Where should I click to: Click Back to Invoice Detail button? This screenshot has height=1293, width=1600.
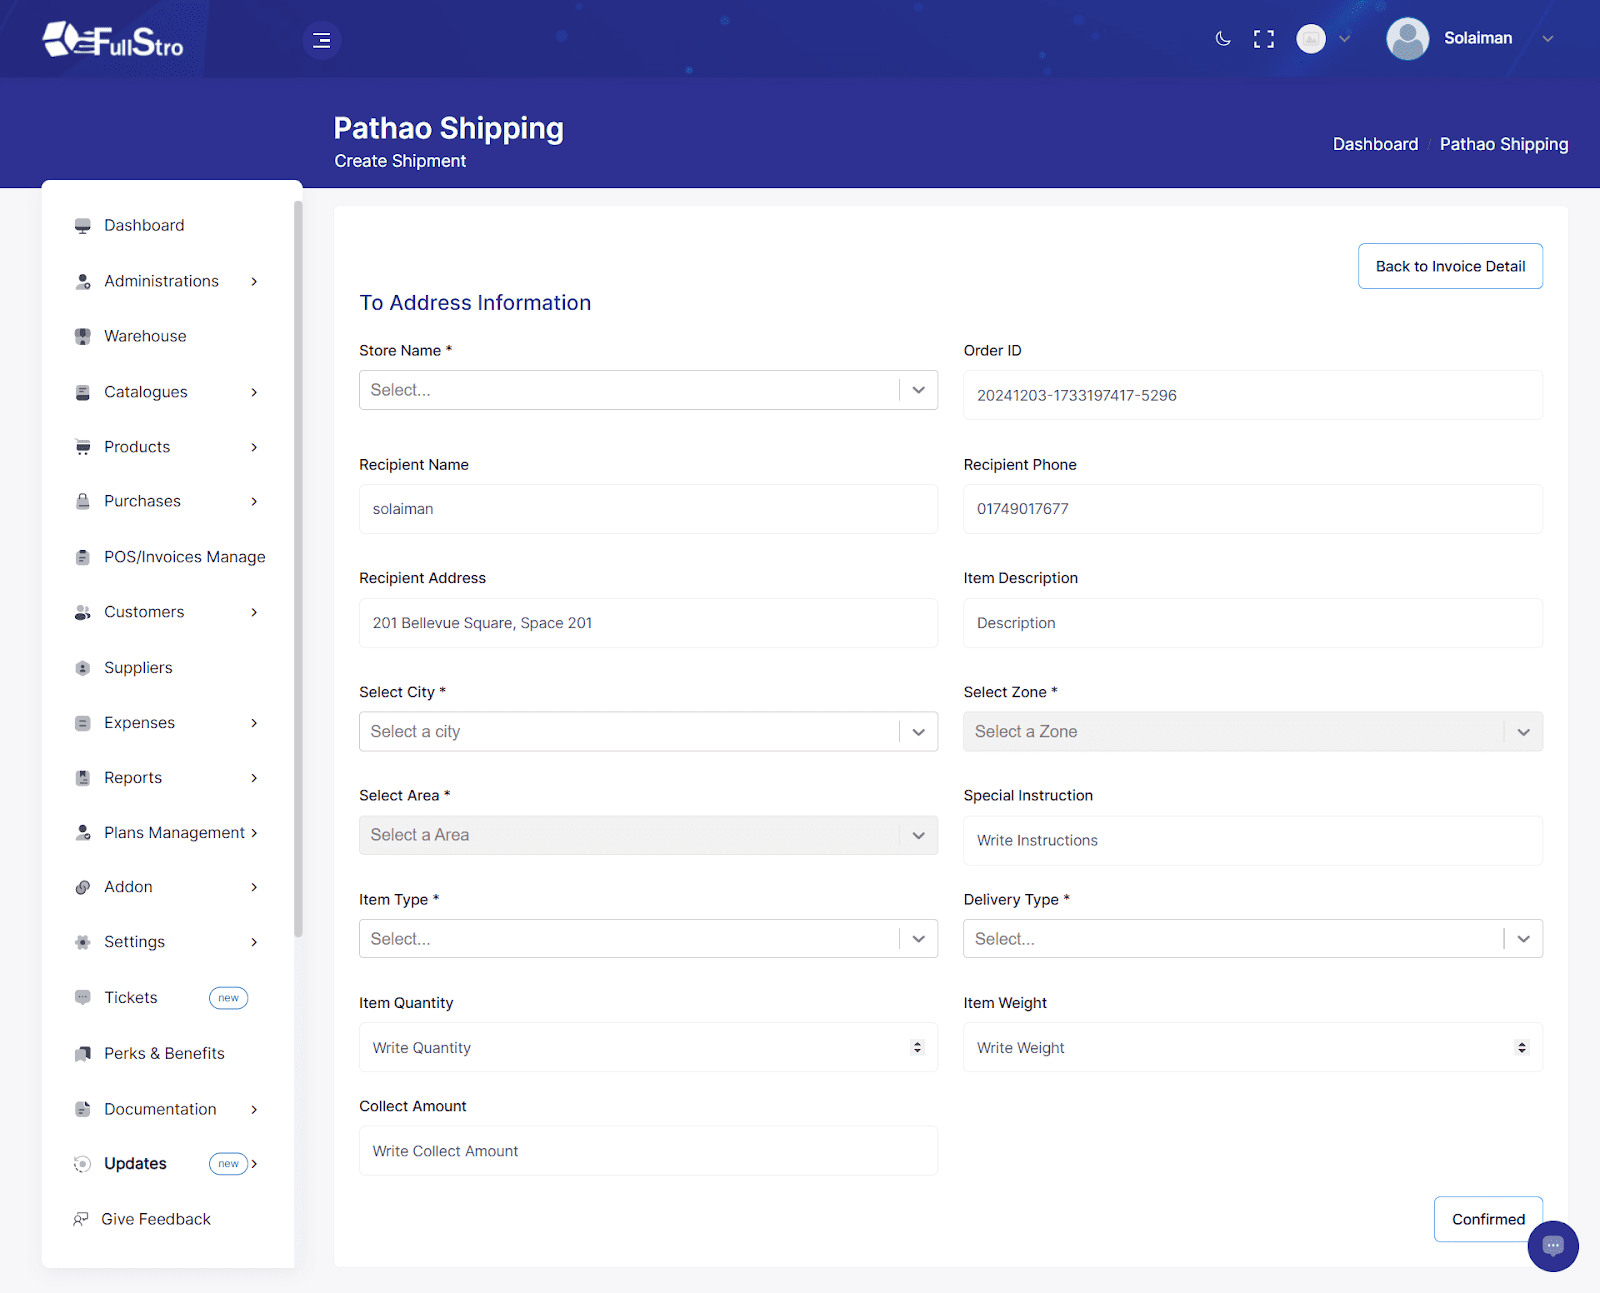pos(1450,266)
